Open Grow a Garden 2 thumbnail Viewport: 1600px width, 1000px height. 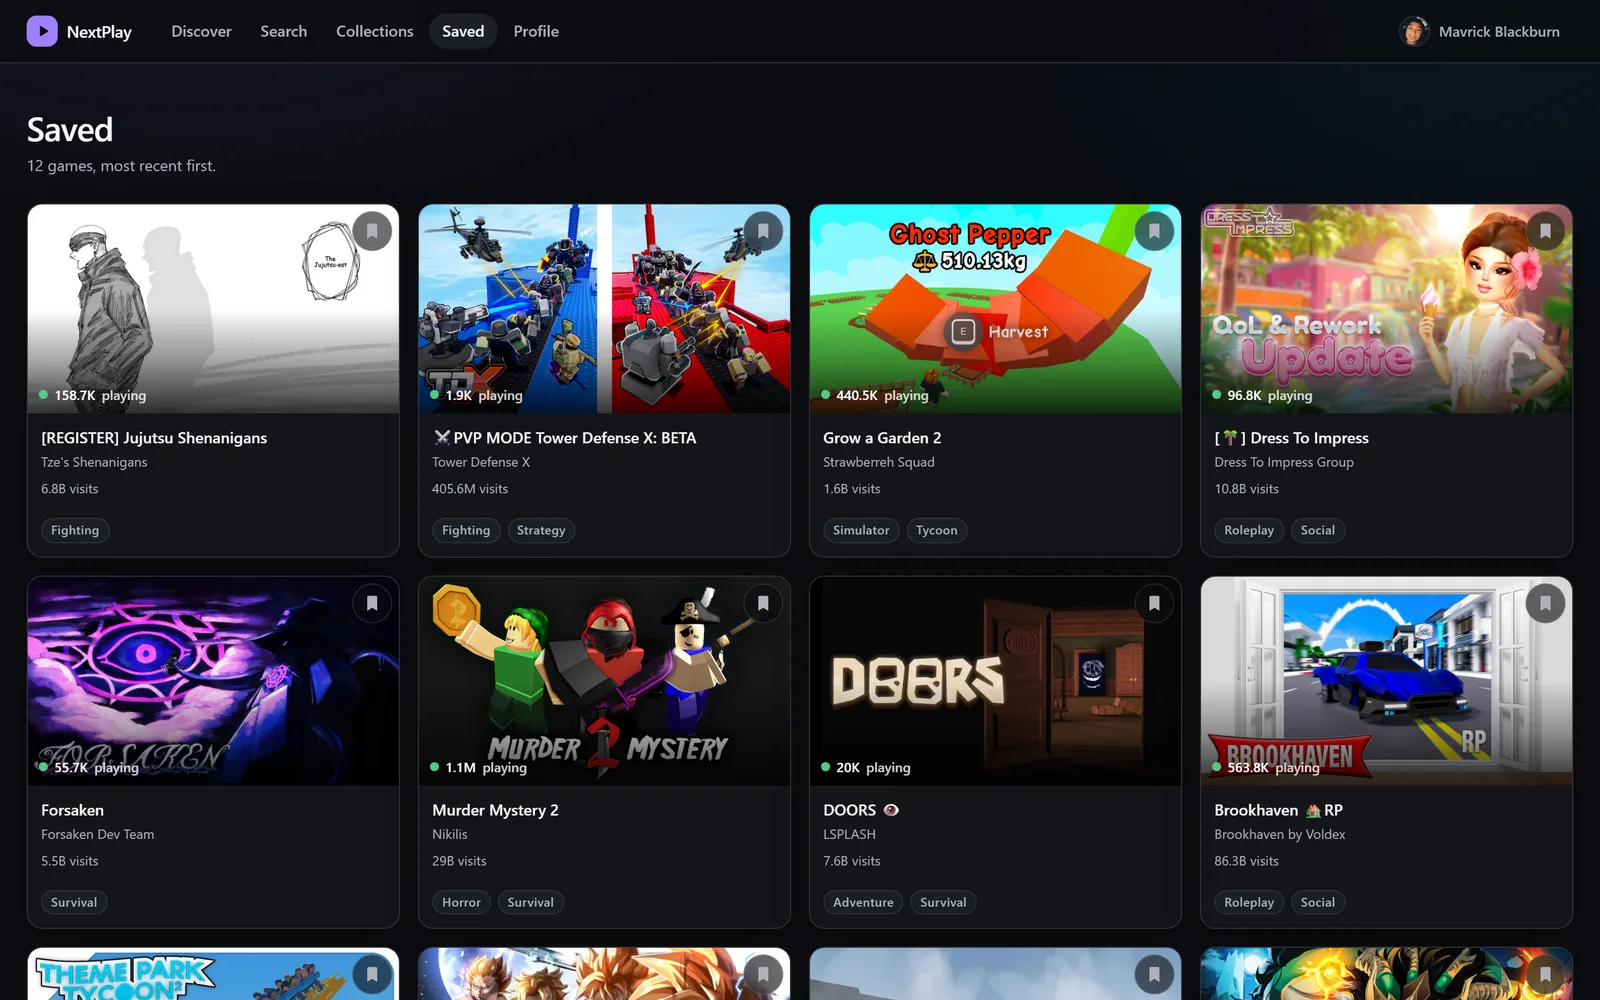tap(995, 309)
